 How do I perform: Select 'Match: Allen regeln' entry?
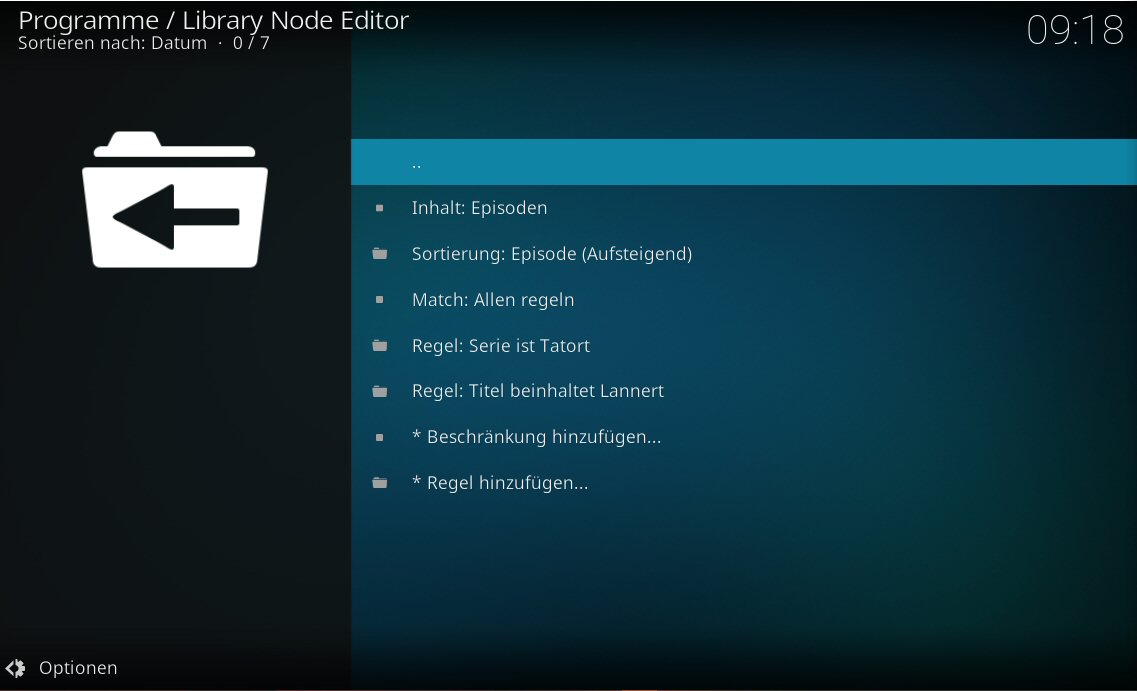point(743,299)
